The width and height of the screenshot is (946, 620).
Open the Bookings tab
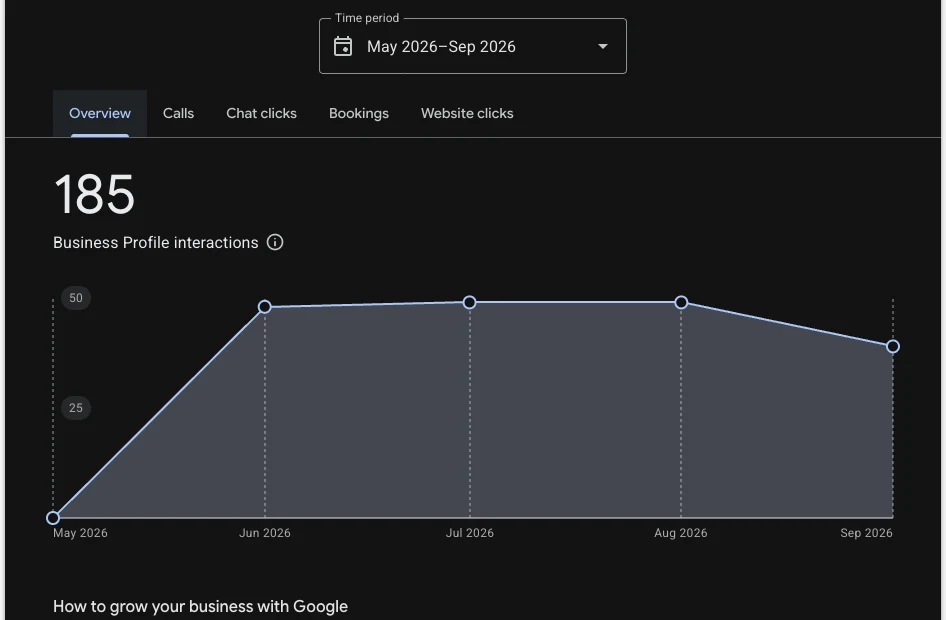pyautogui.click(x=358, y=113)
